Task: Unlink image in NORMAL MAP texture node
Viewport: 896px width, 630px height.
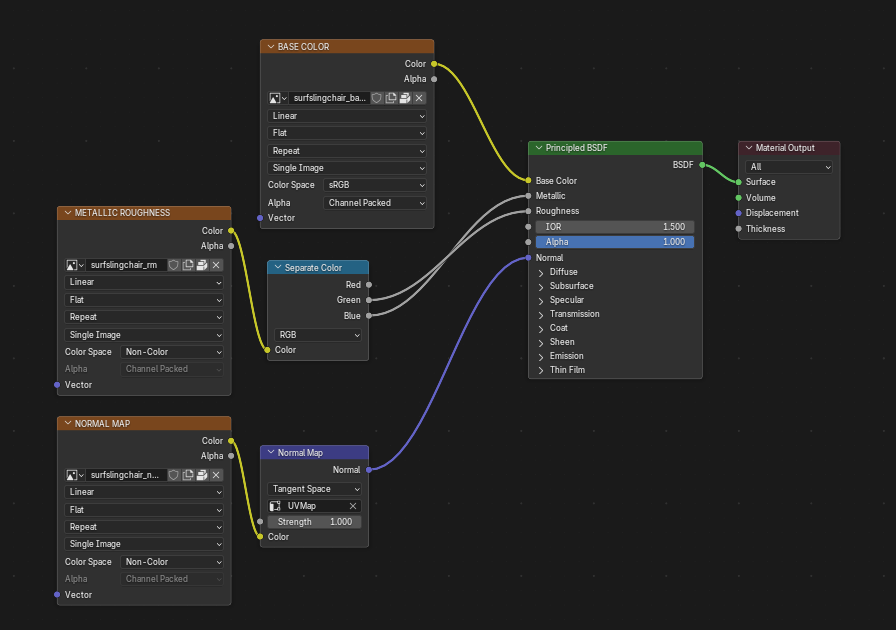Action: [216, 475]
